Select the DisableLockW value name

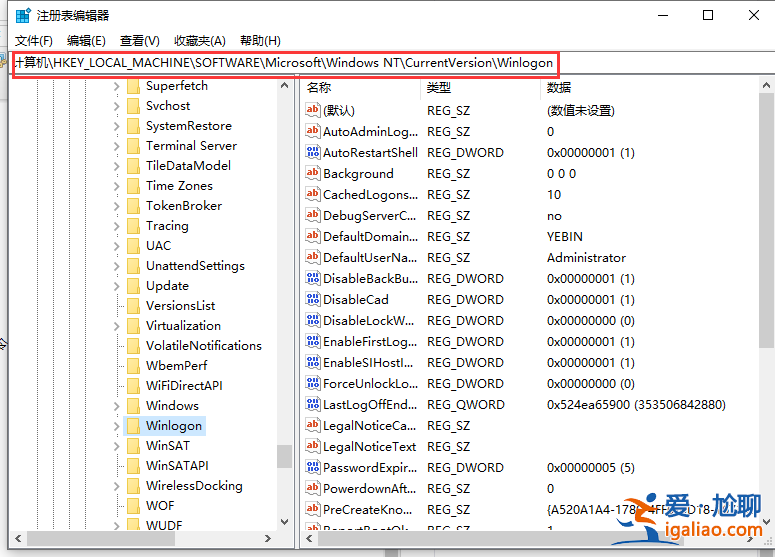coord(369,321)
